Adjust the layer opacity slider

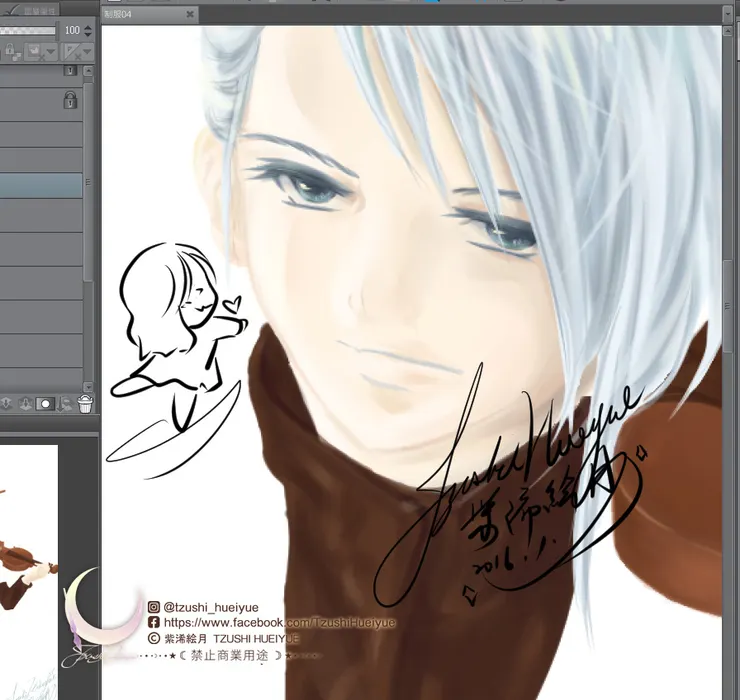click(28, 31)
